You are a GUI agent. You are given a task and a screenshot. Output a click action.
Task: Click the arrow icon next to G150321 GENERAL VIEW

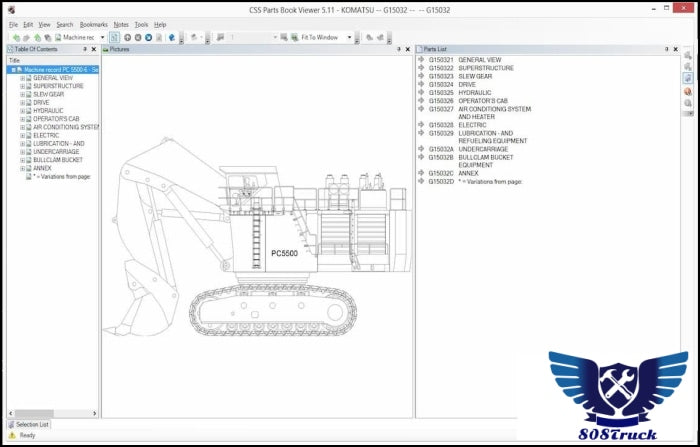pos(421,60)
